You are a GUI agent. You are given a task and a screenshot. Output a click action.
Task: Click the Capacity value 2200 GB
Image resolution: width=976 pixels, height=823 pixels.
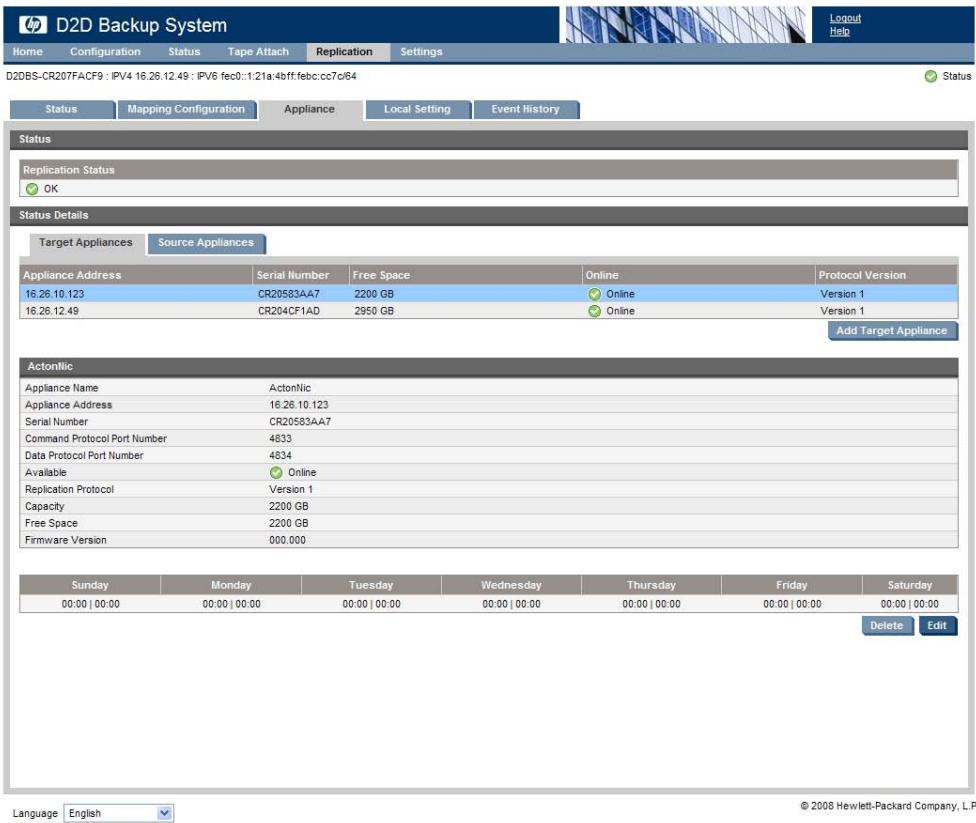(x=288, y=506)
